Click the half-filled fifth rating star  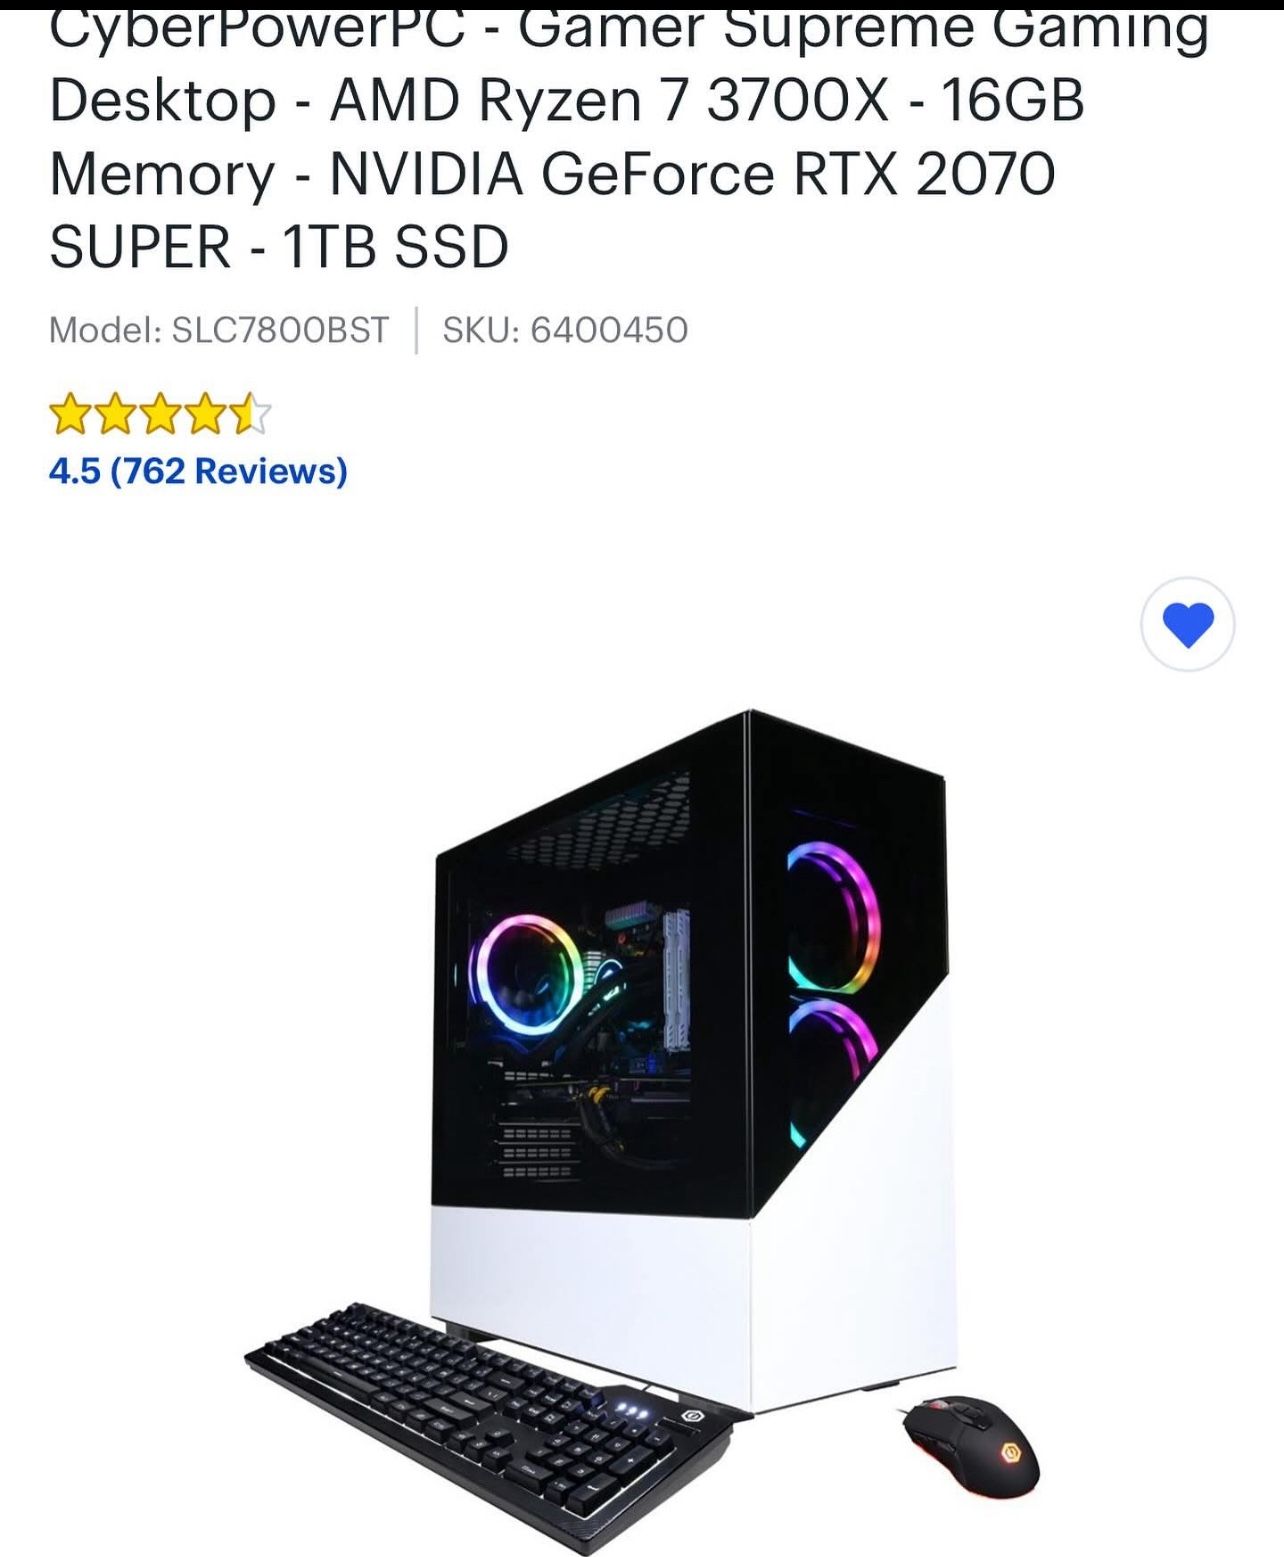251,414
